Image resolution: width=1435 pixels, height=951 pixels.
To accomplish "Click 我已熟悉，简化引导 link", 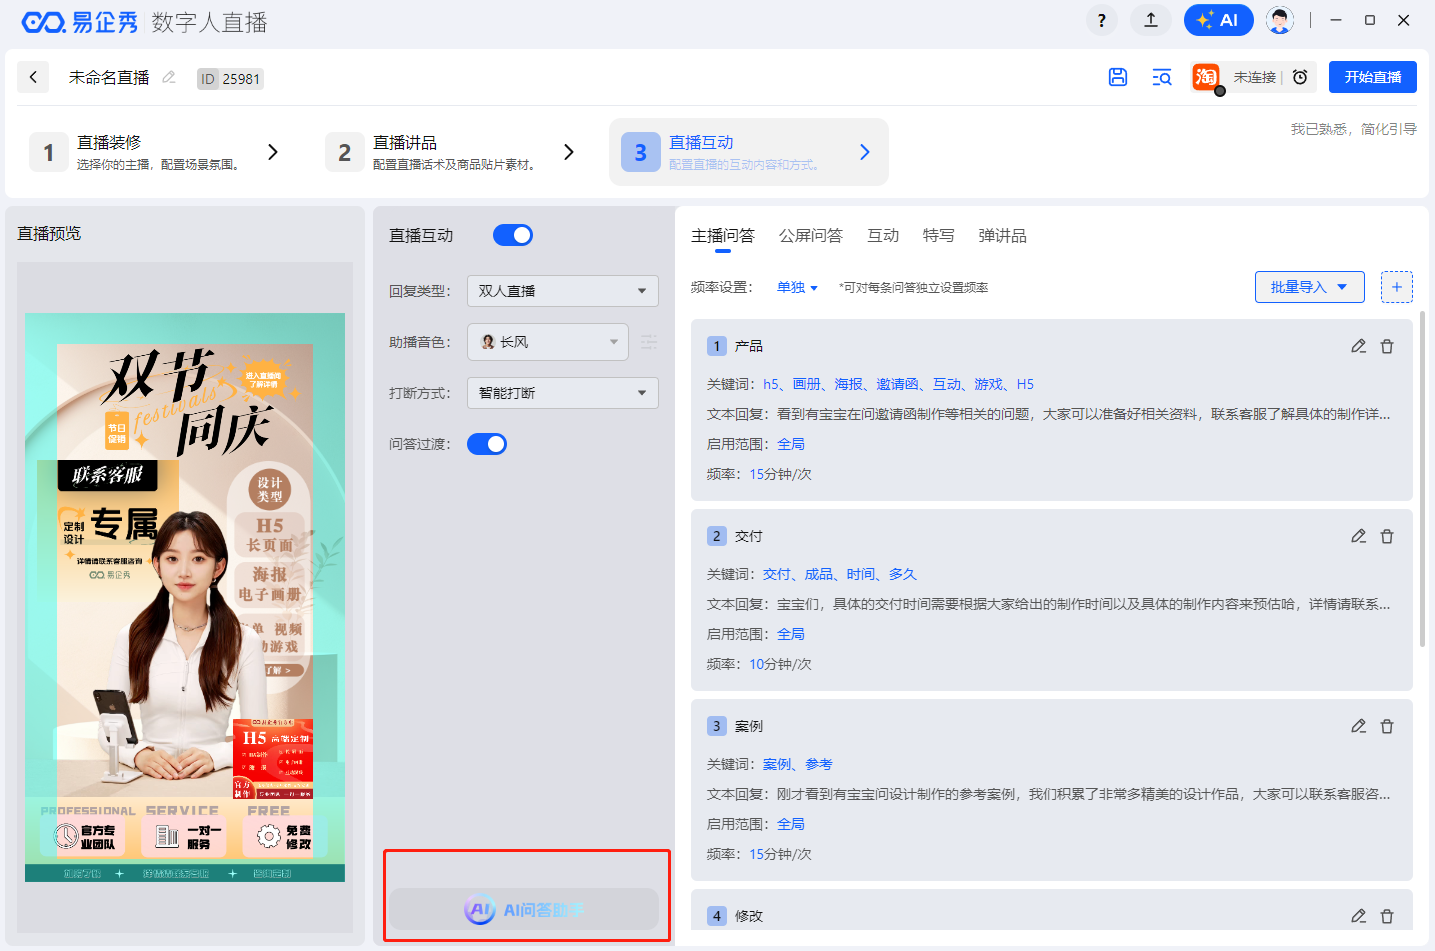I will point(1353,129).
